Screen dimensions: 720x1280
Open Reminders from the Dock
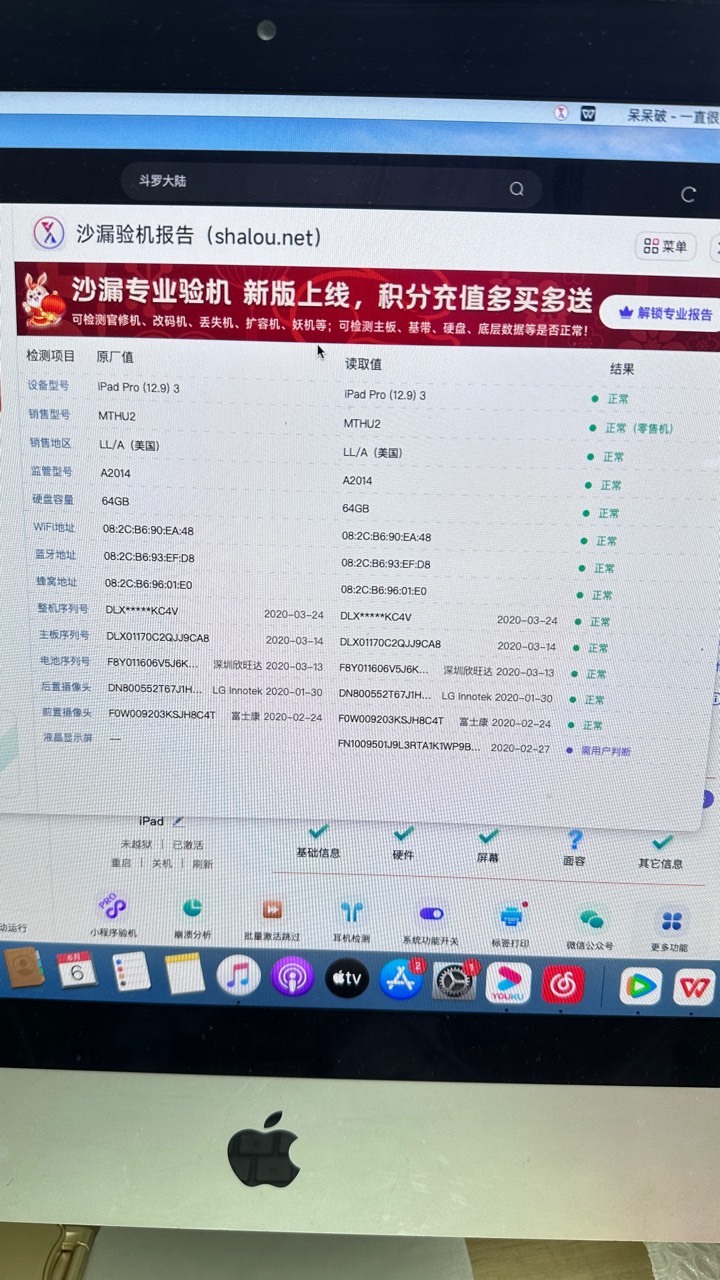131,972
